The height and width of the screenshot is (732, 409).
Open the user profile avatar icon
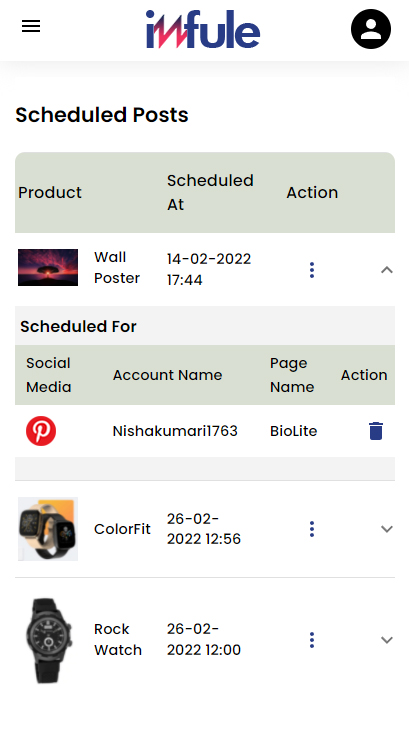tap(371, 29)
